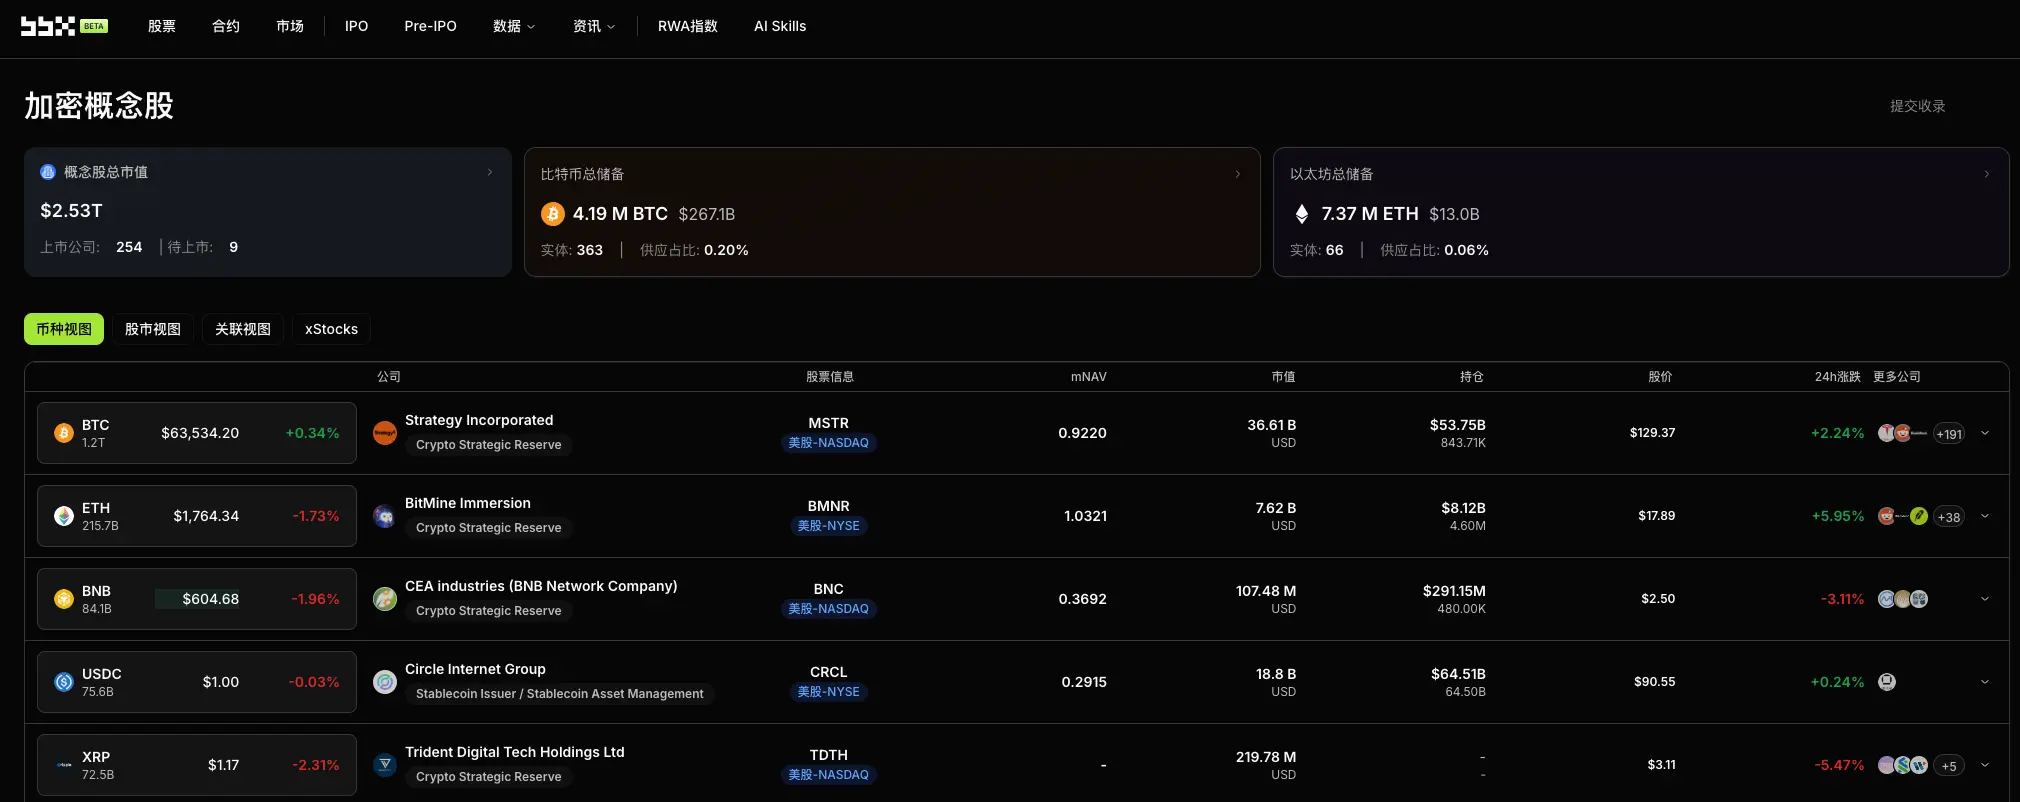Click company avatars in the BMNR row
The image size is (2020, 802).
click(x=1903, y=516)
